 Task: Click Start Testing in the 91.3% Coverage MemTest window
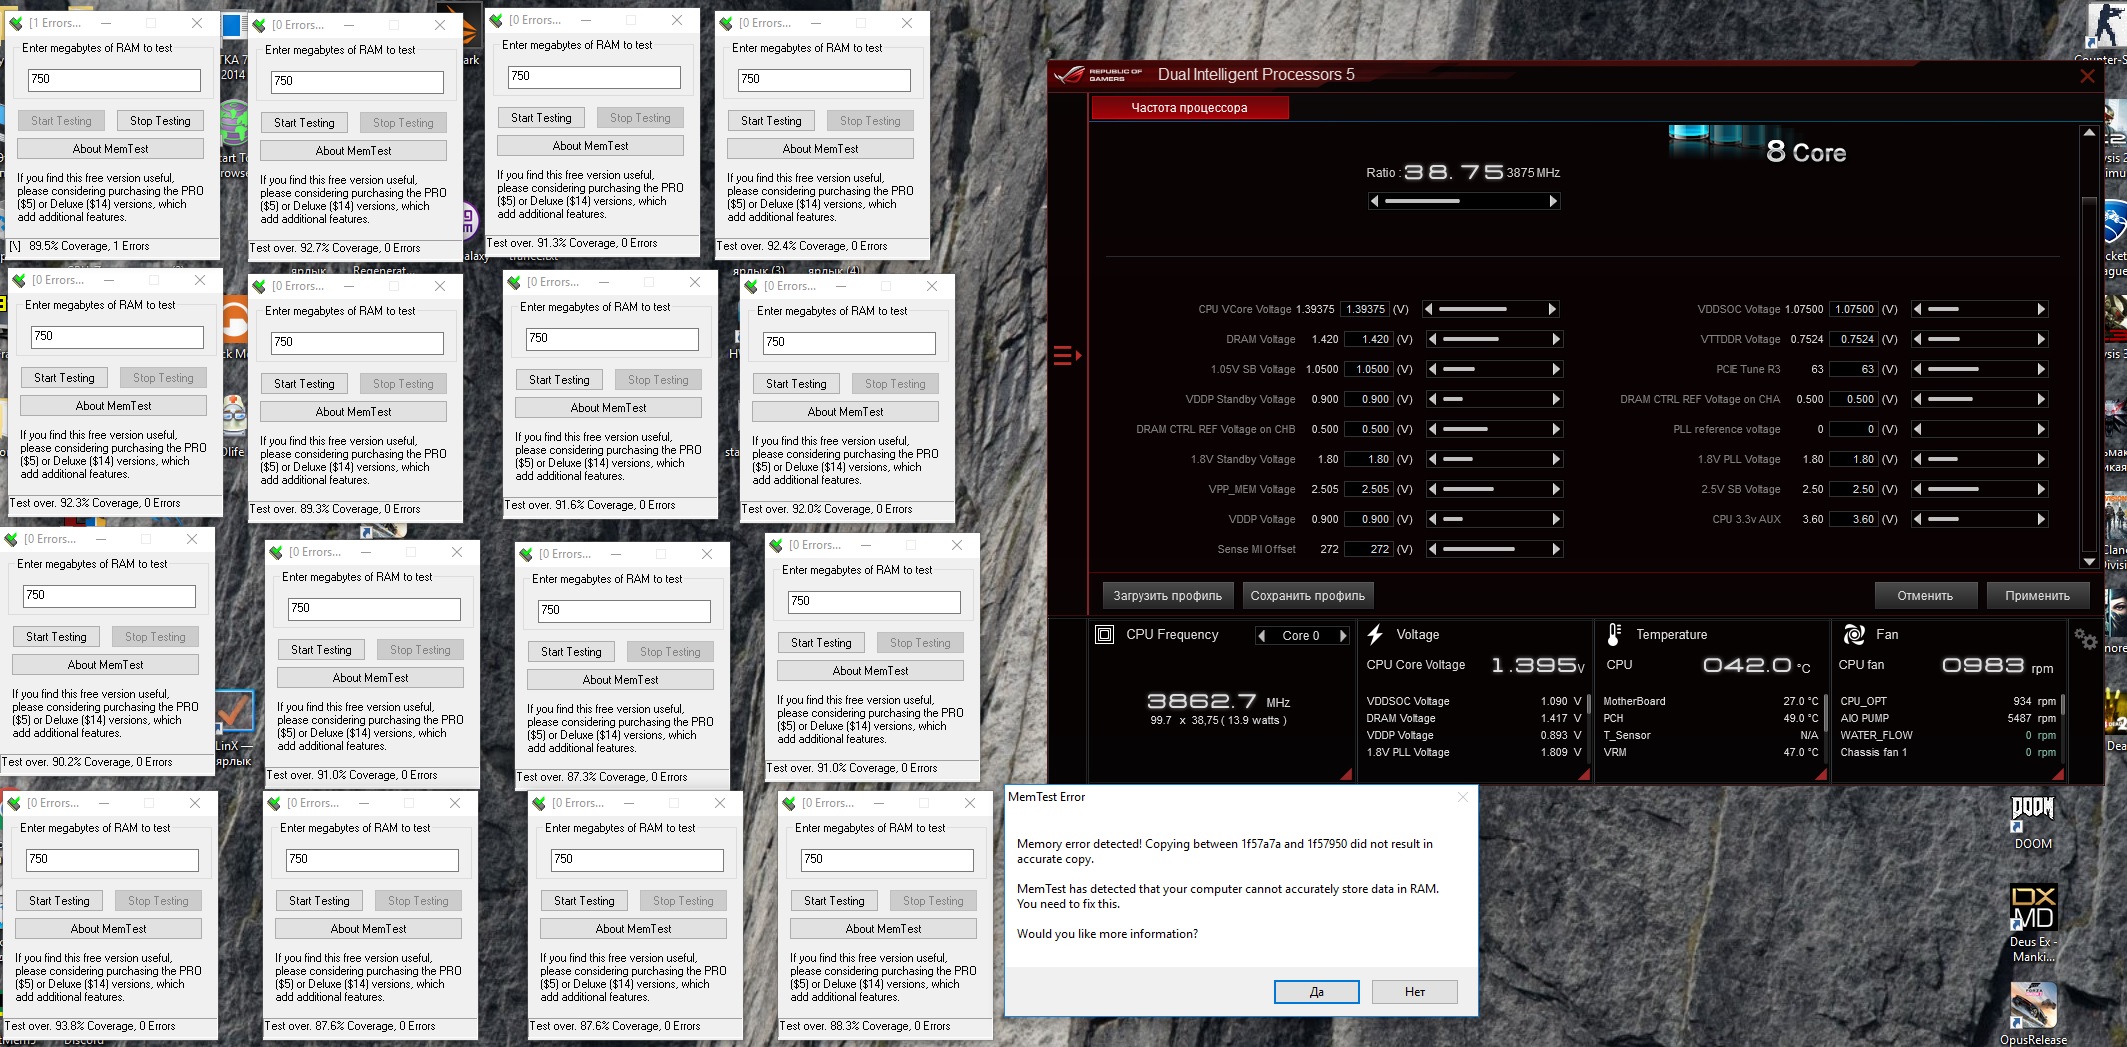(541, 118)
